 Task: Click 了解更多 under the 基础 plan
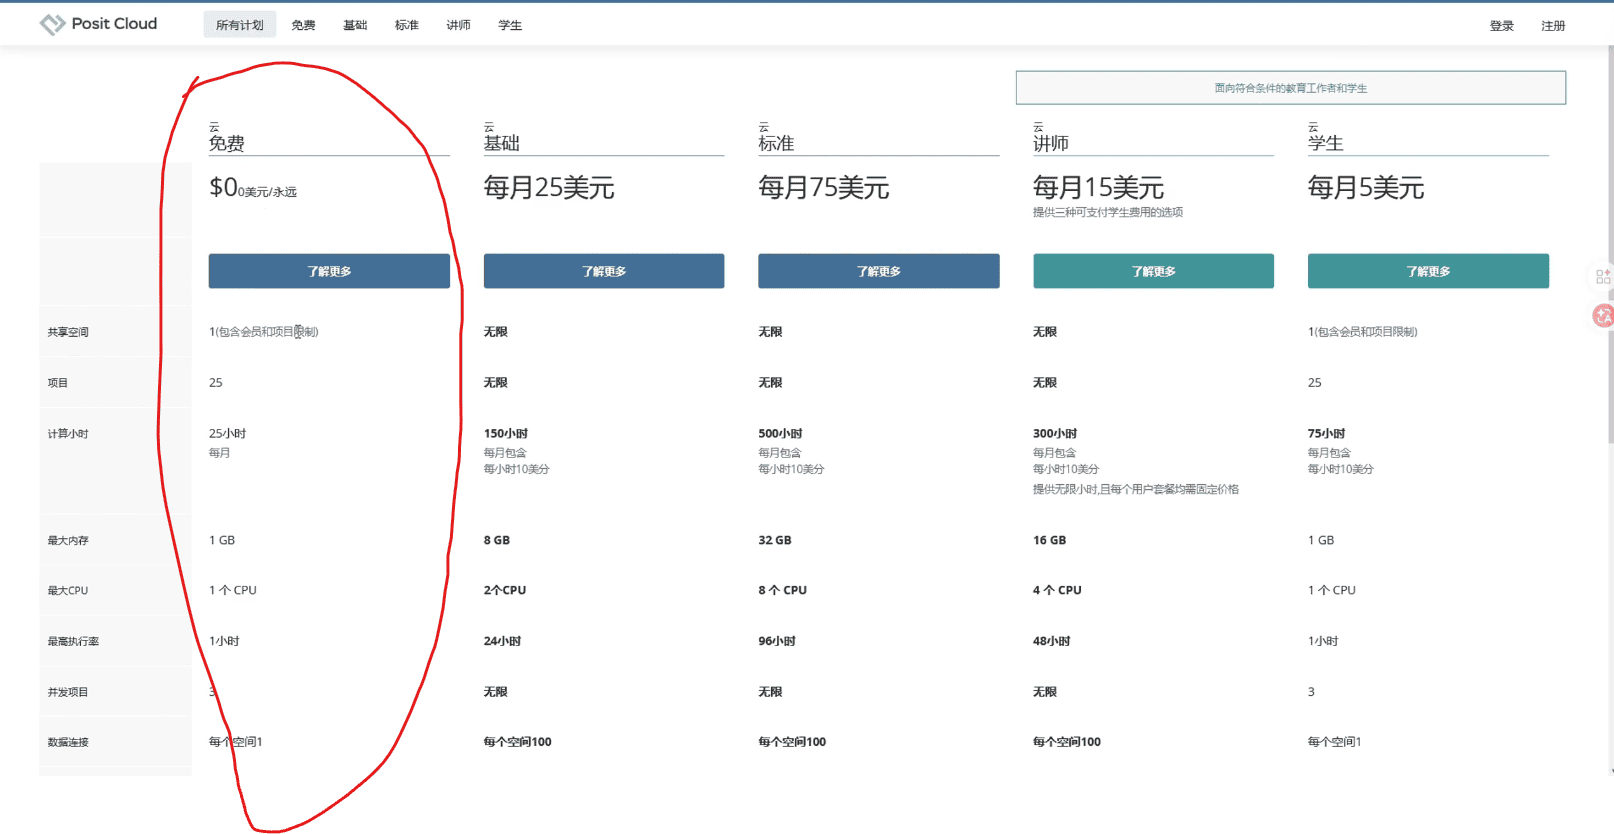[x=604, y=271]
